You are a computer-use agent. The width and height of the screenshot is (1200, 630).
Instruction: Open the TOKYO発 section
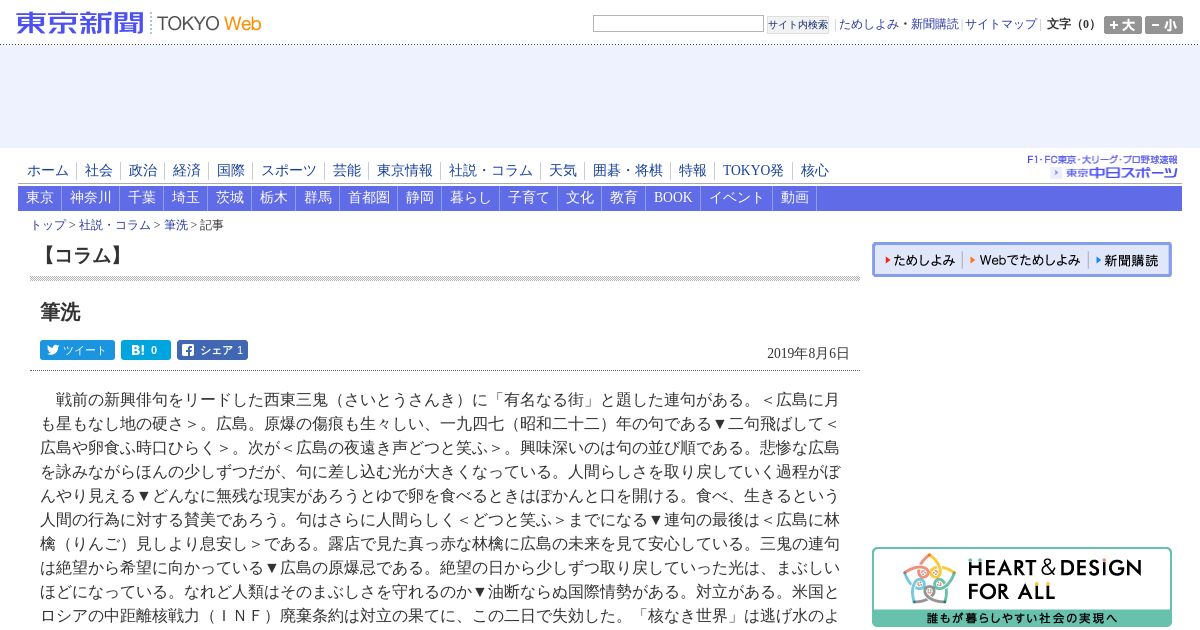pyautogui.click(x=754, y=171)
